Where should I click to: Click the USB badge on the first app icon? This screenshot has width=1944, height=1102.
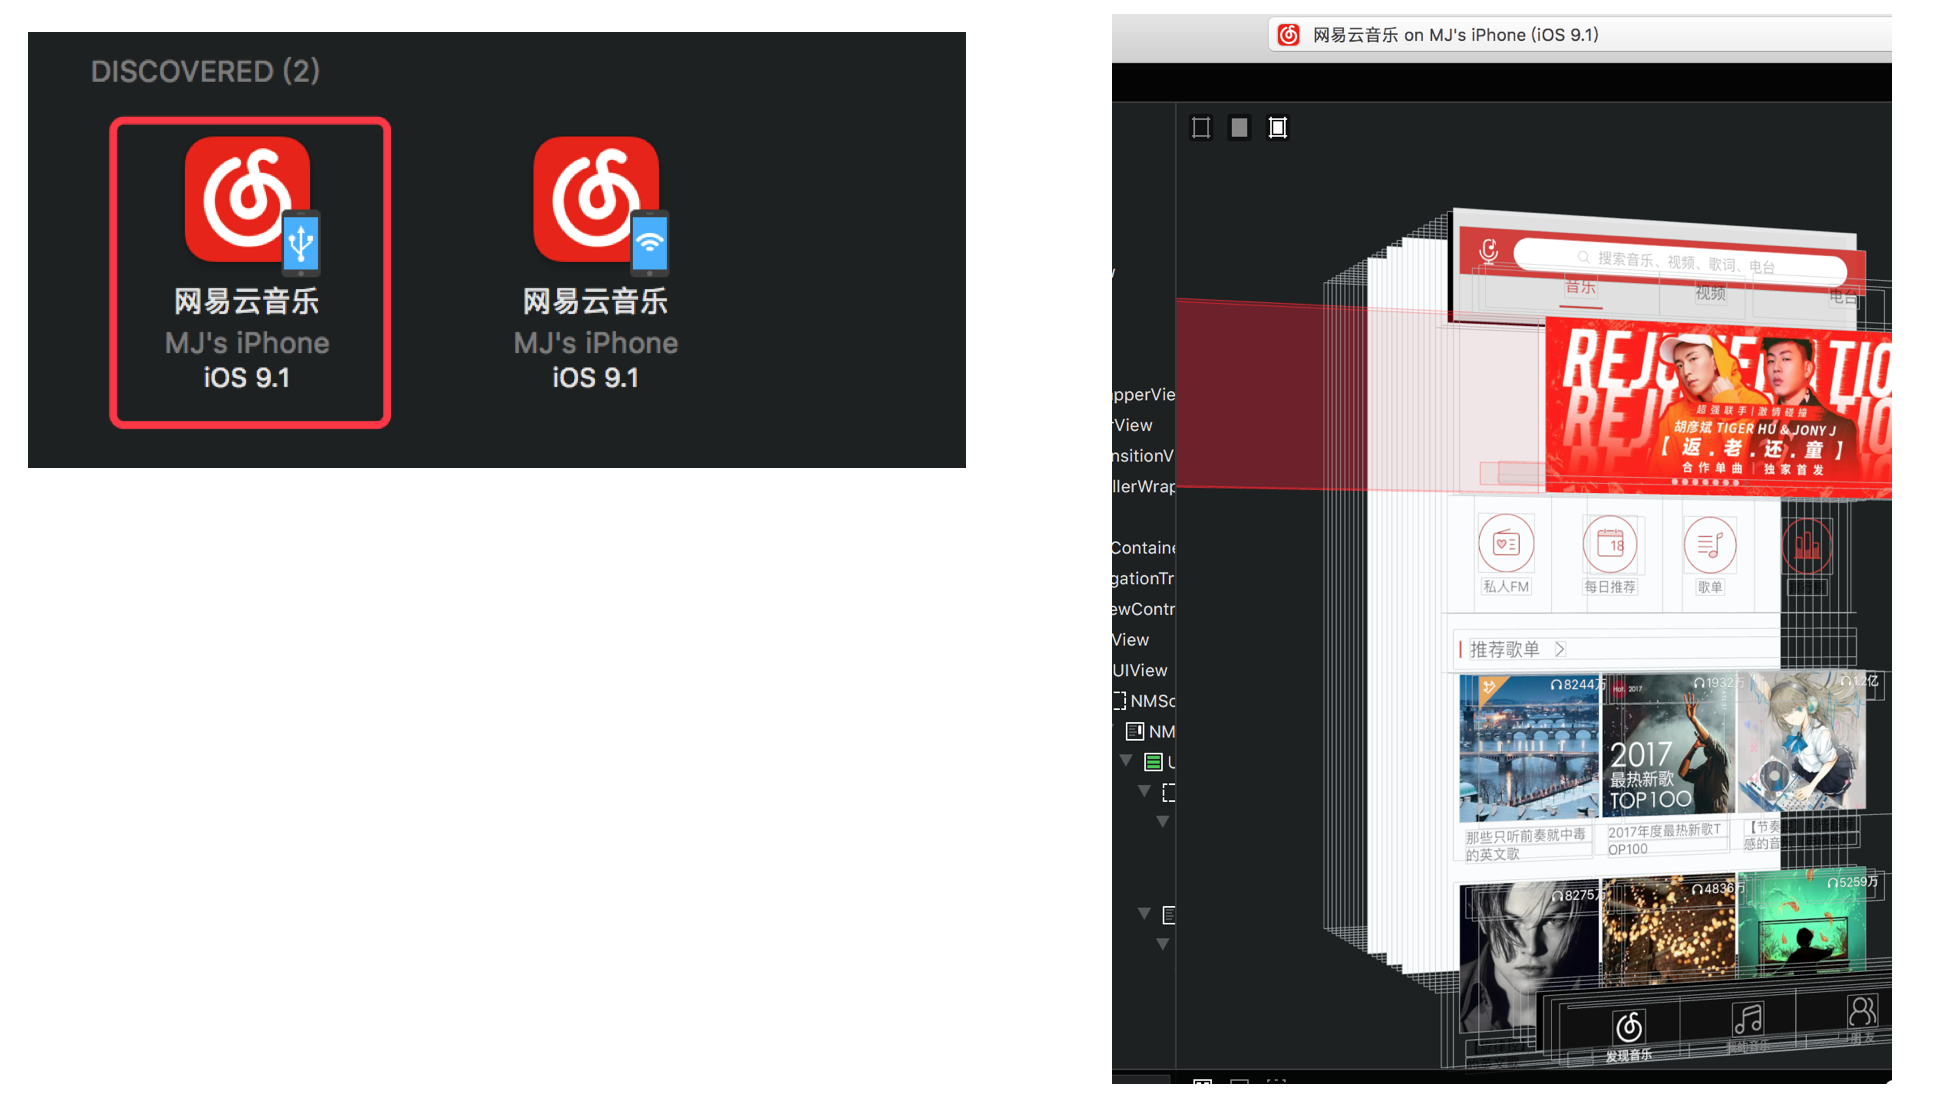(x=300, y=242)
